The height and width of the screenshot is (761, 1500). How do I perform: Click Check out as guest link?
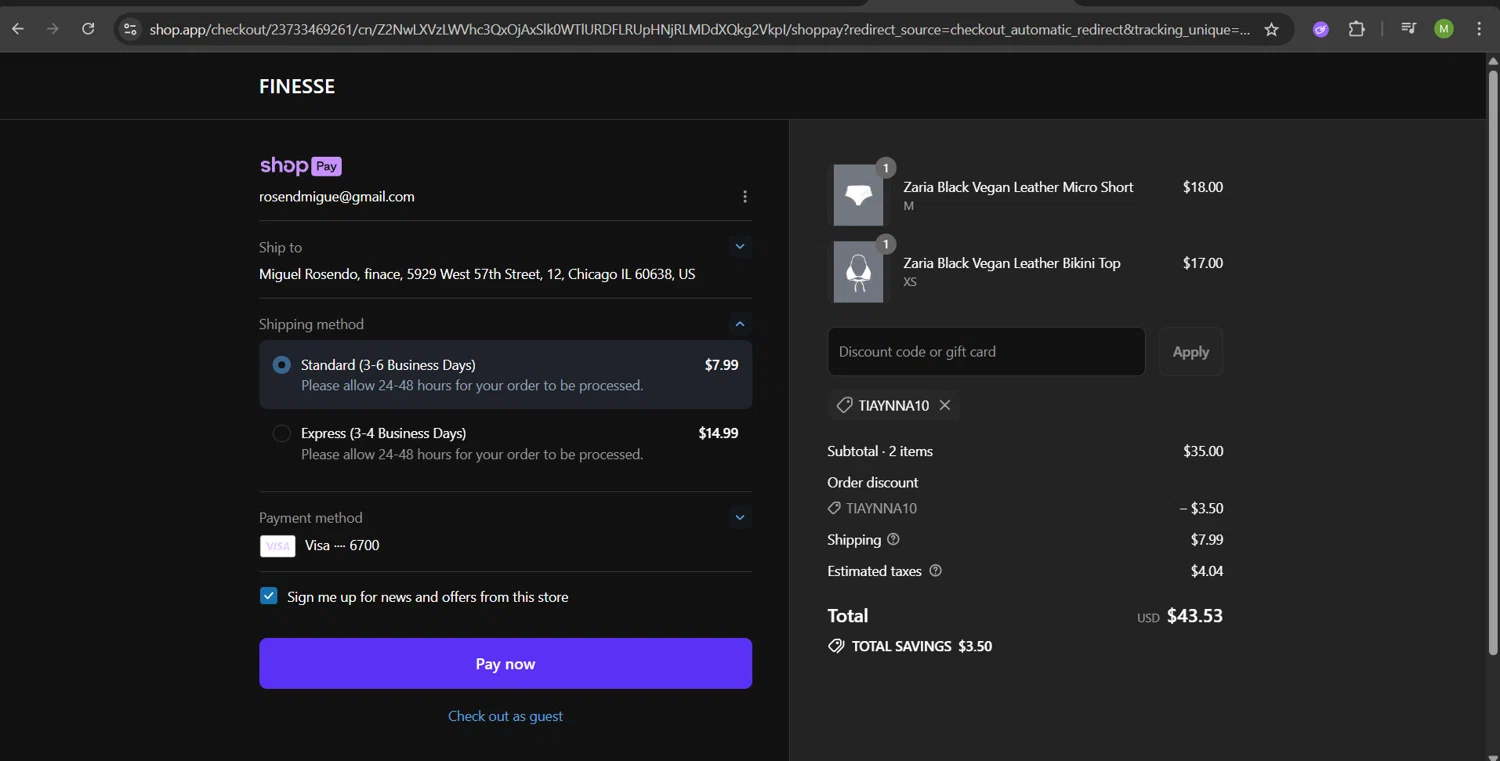505,716
